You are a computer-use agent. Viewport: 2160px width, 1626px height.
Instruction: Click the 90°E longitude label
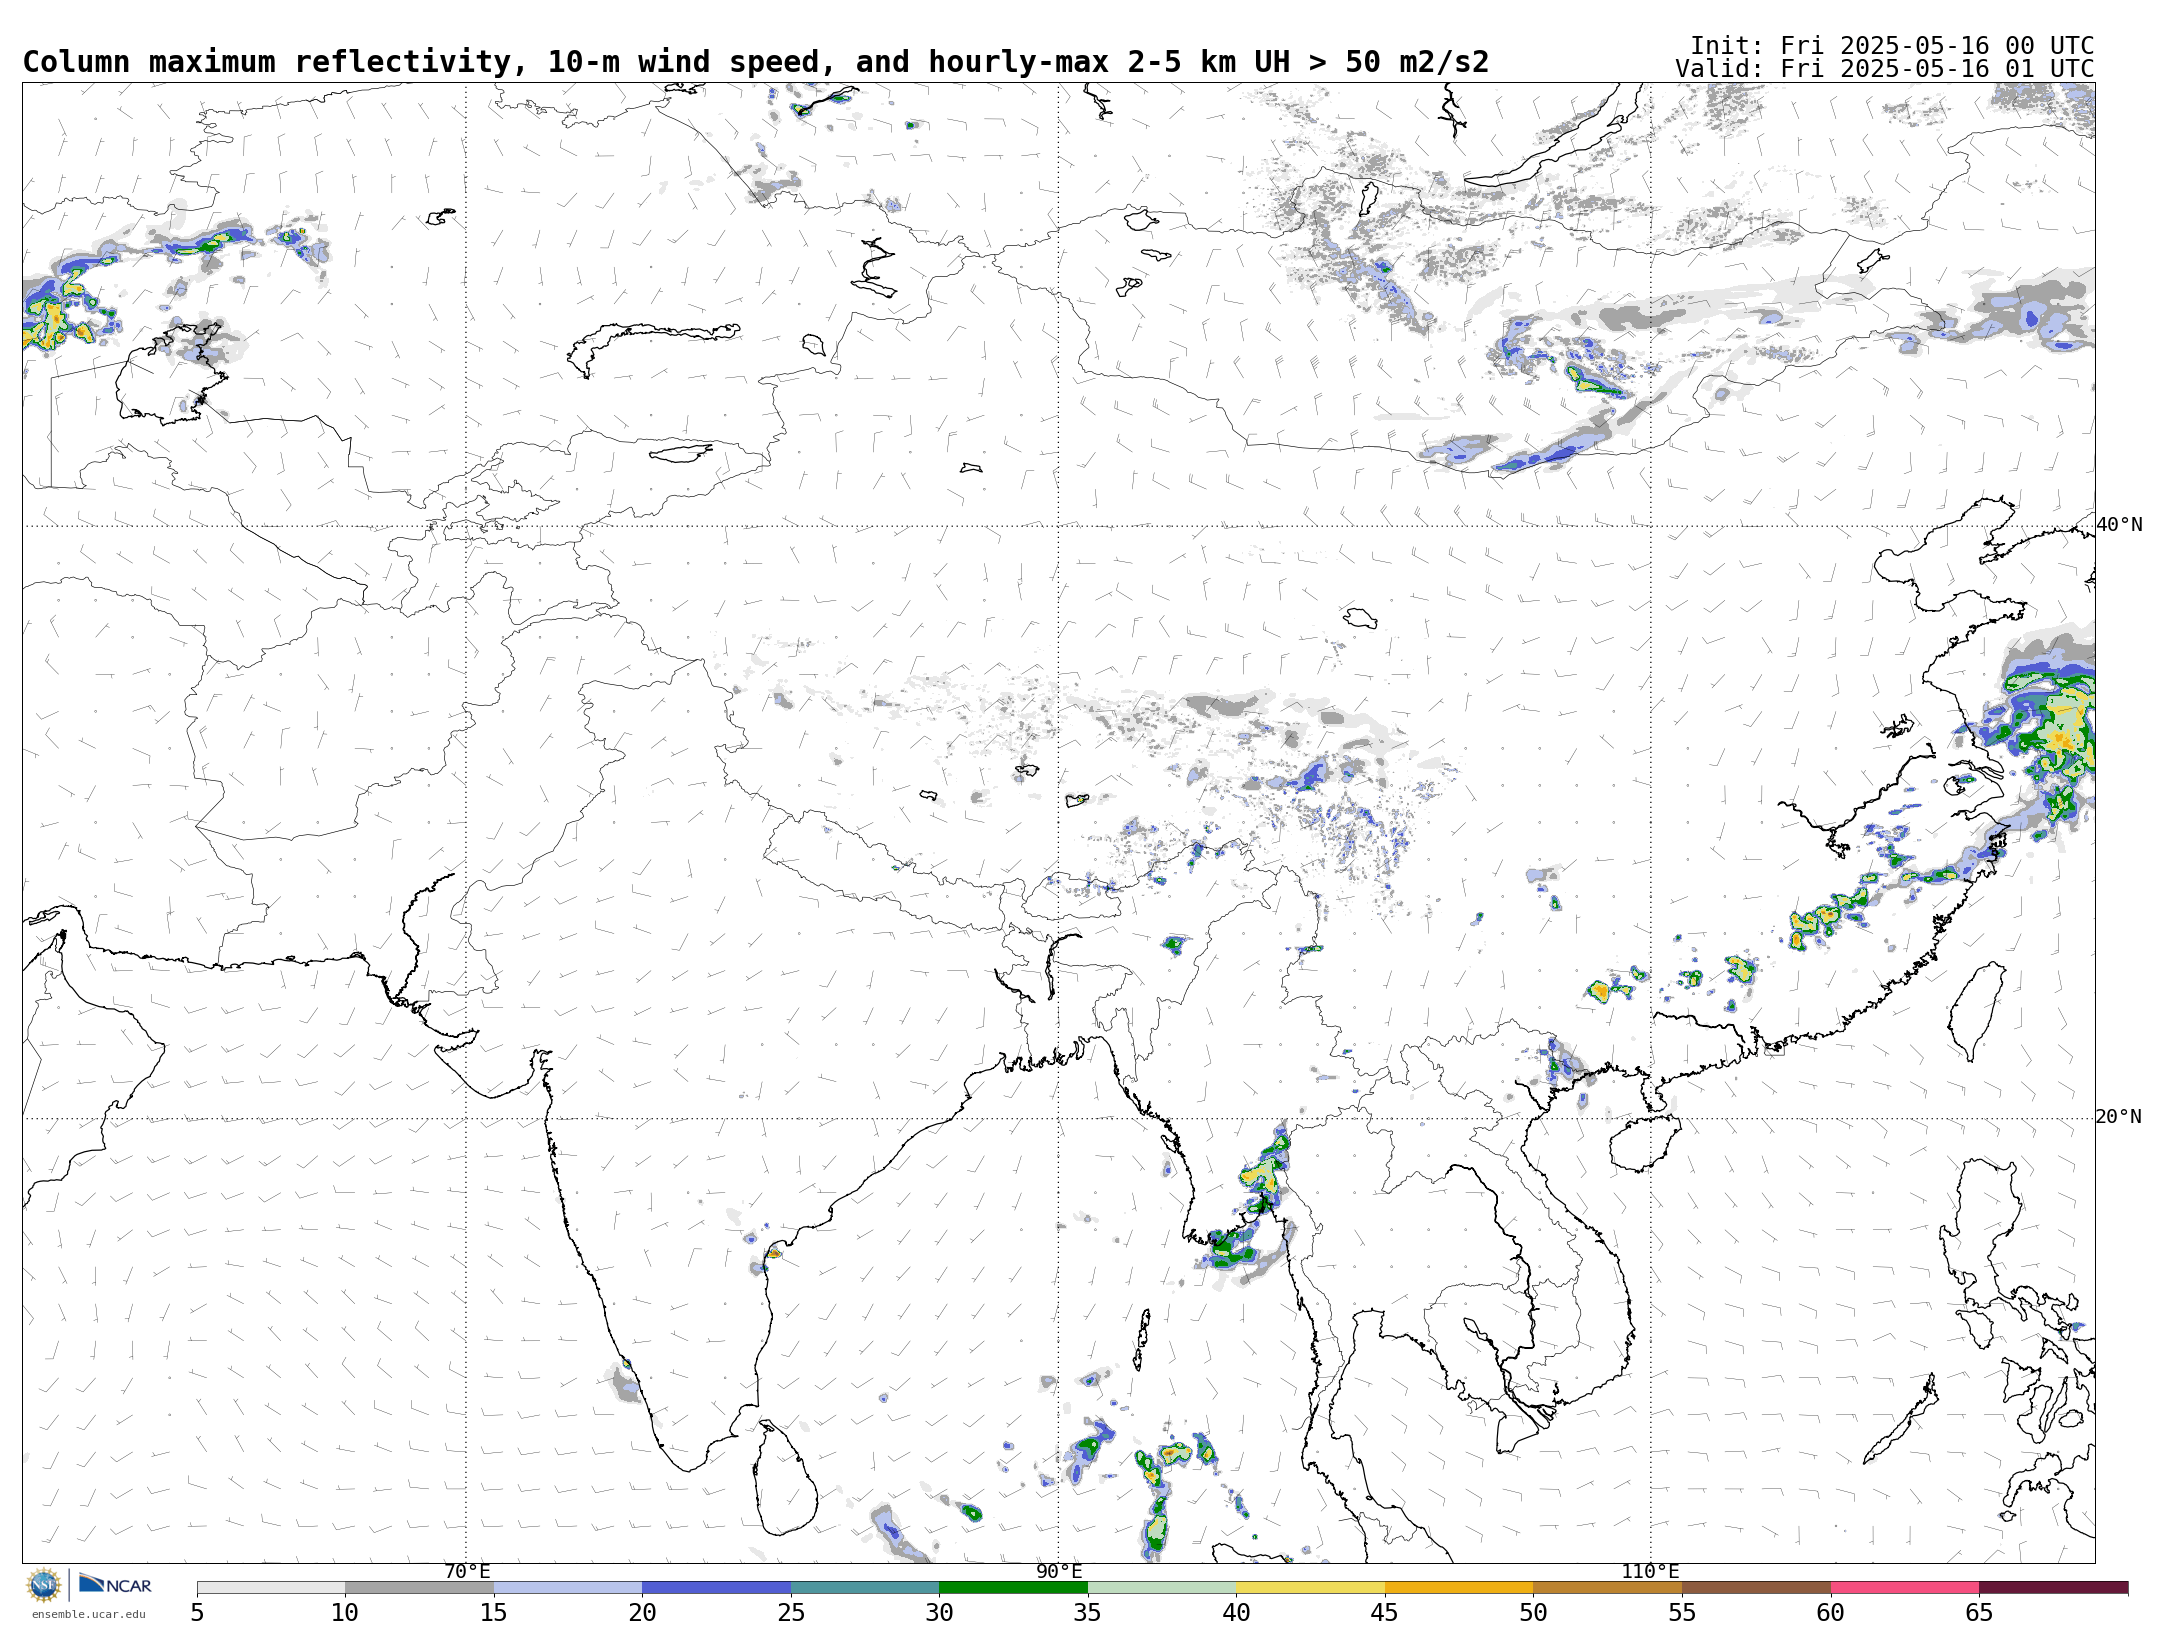click(1059, 1572)
